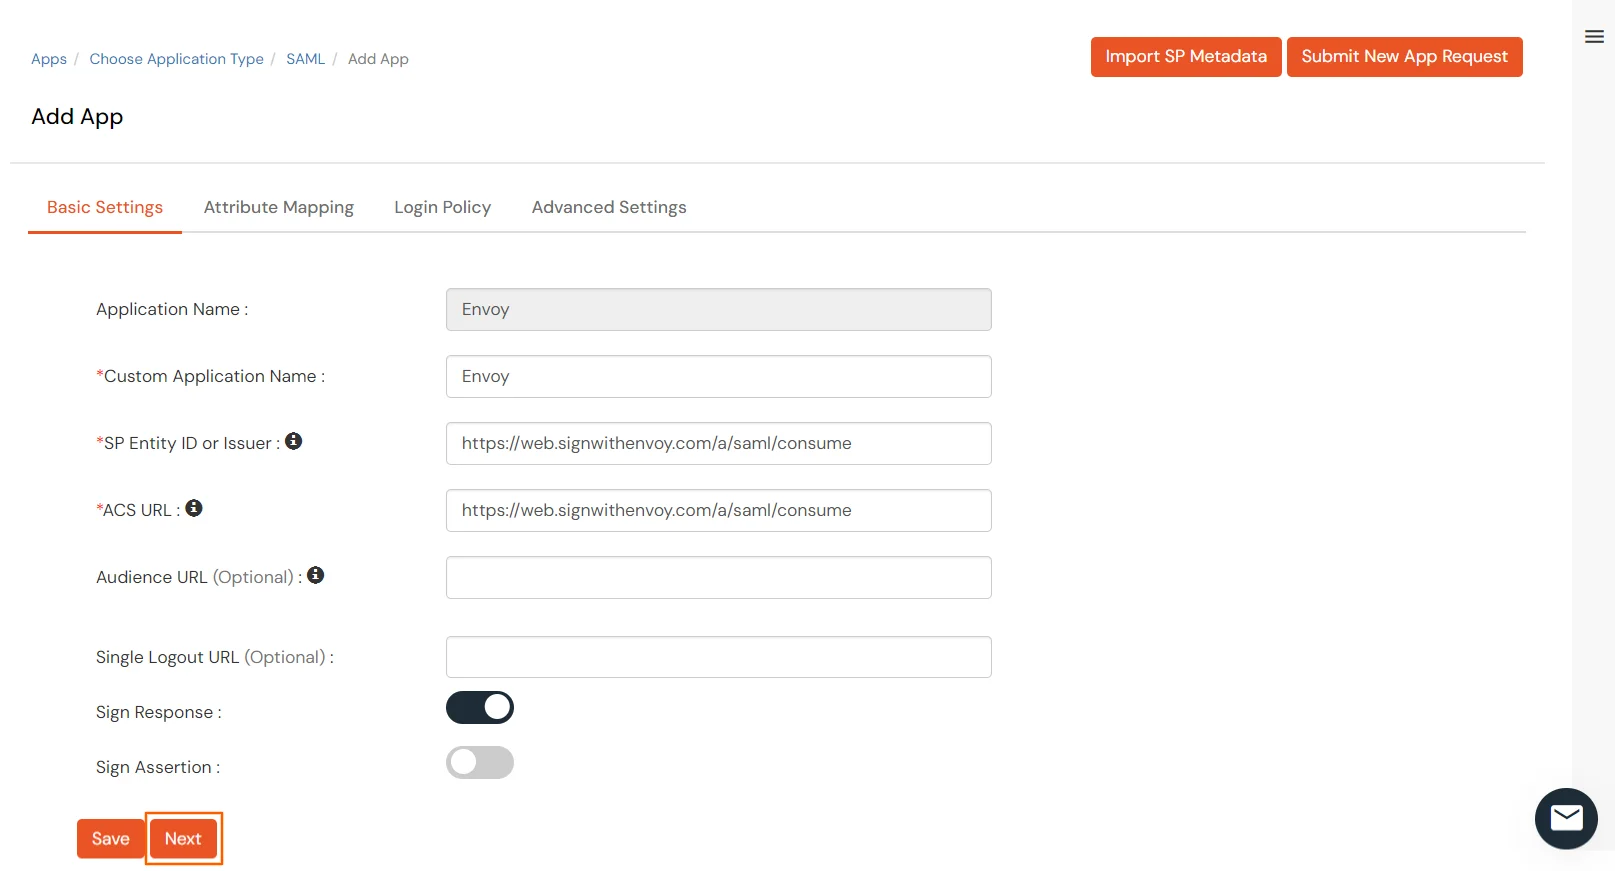This screenshot has width=1615, height=871.
Task: Click the Add App page heading
Action: pyautogui.click(x=77, y=117)
